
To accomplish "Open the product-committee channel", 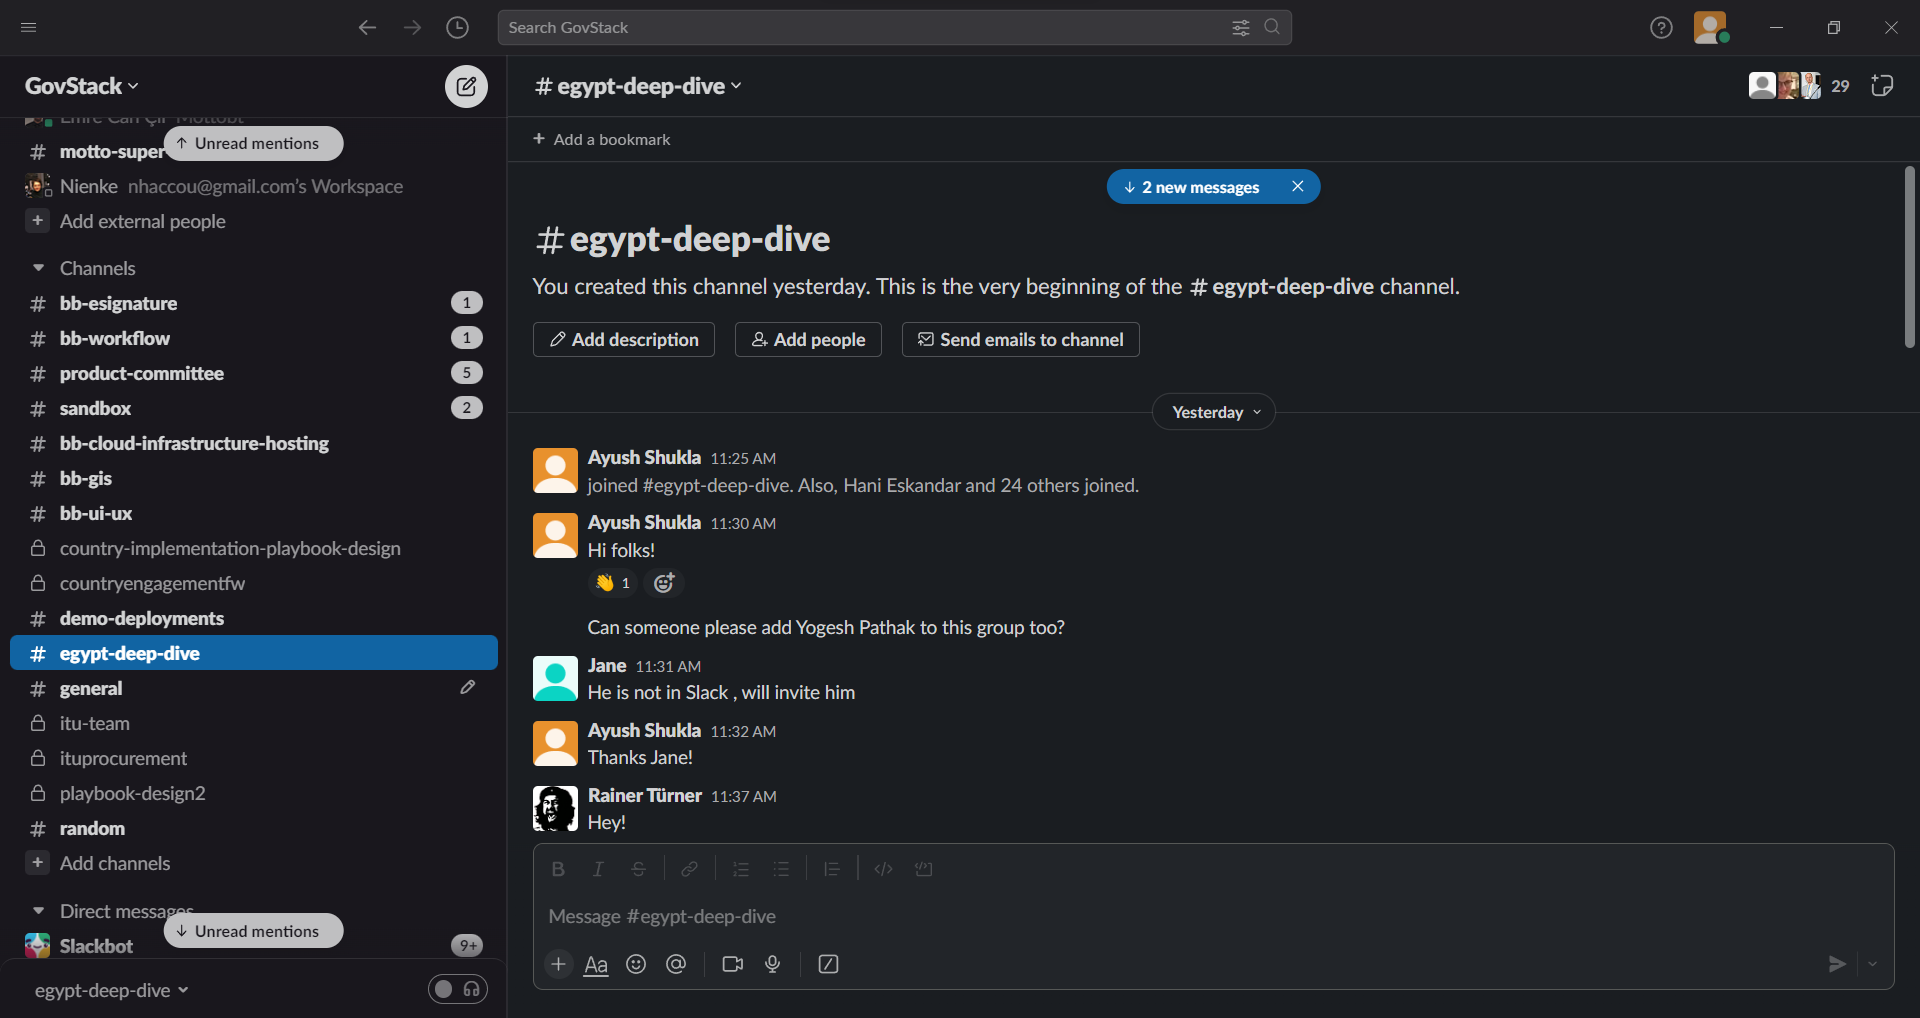I will [x=141, y=373].
